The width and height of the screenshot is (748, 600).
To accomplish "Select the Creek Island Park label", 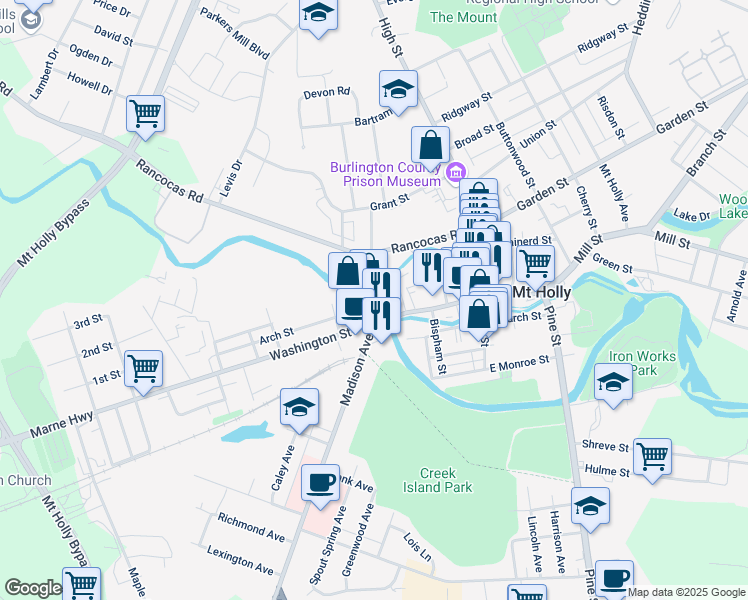I will (x=437, y=480).
